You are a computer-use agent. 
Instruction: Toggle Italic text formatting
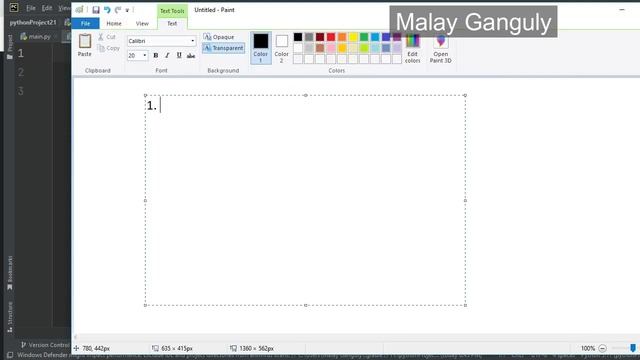tap(167, 56)
